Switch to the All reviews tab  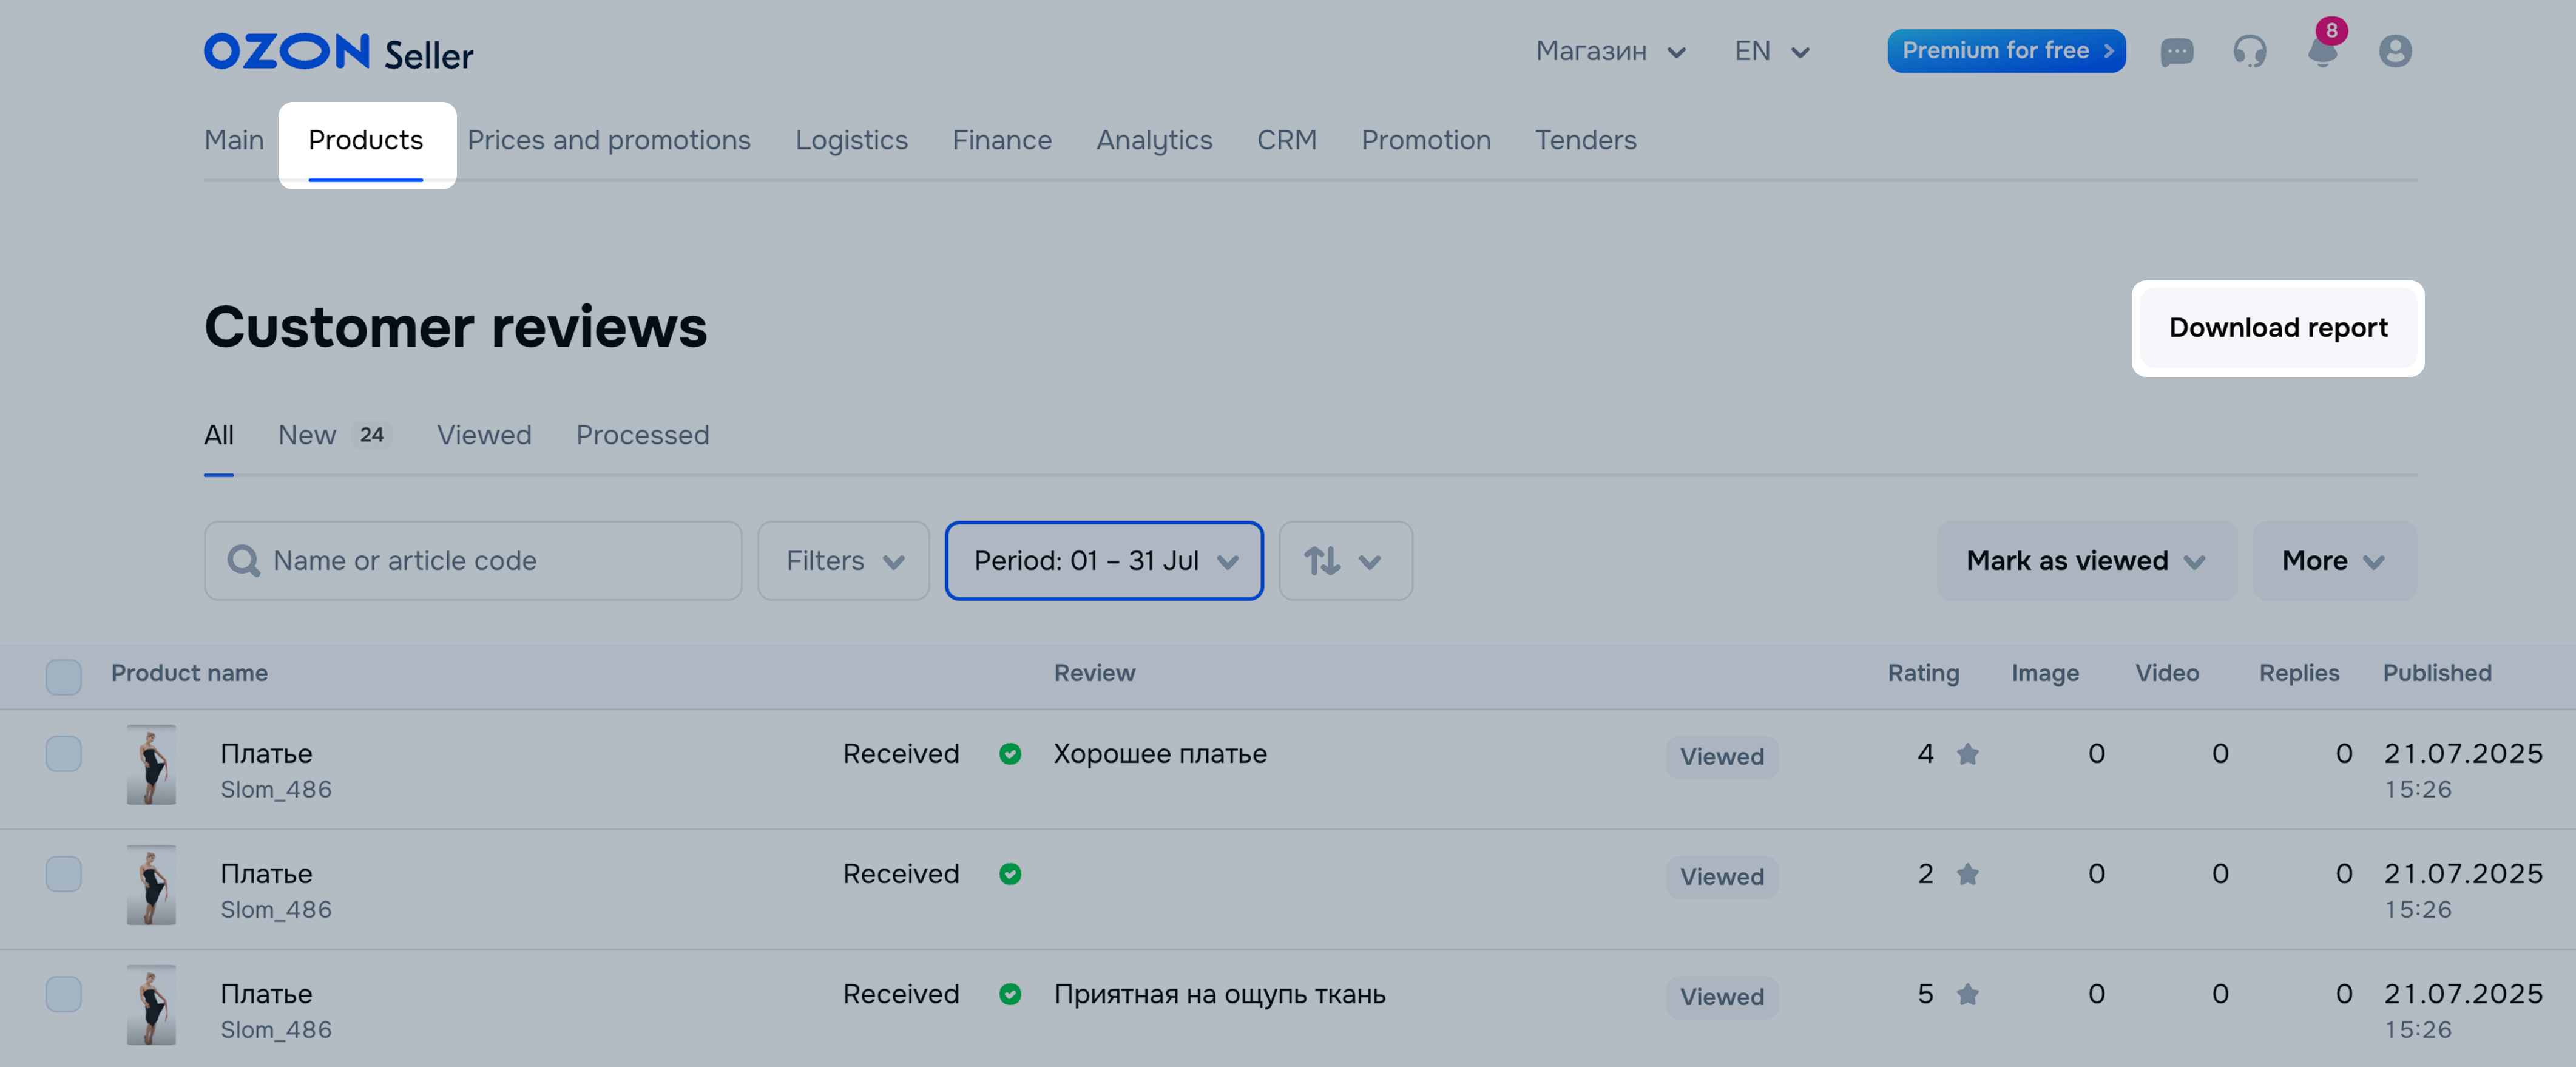click(219, 435)
